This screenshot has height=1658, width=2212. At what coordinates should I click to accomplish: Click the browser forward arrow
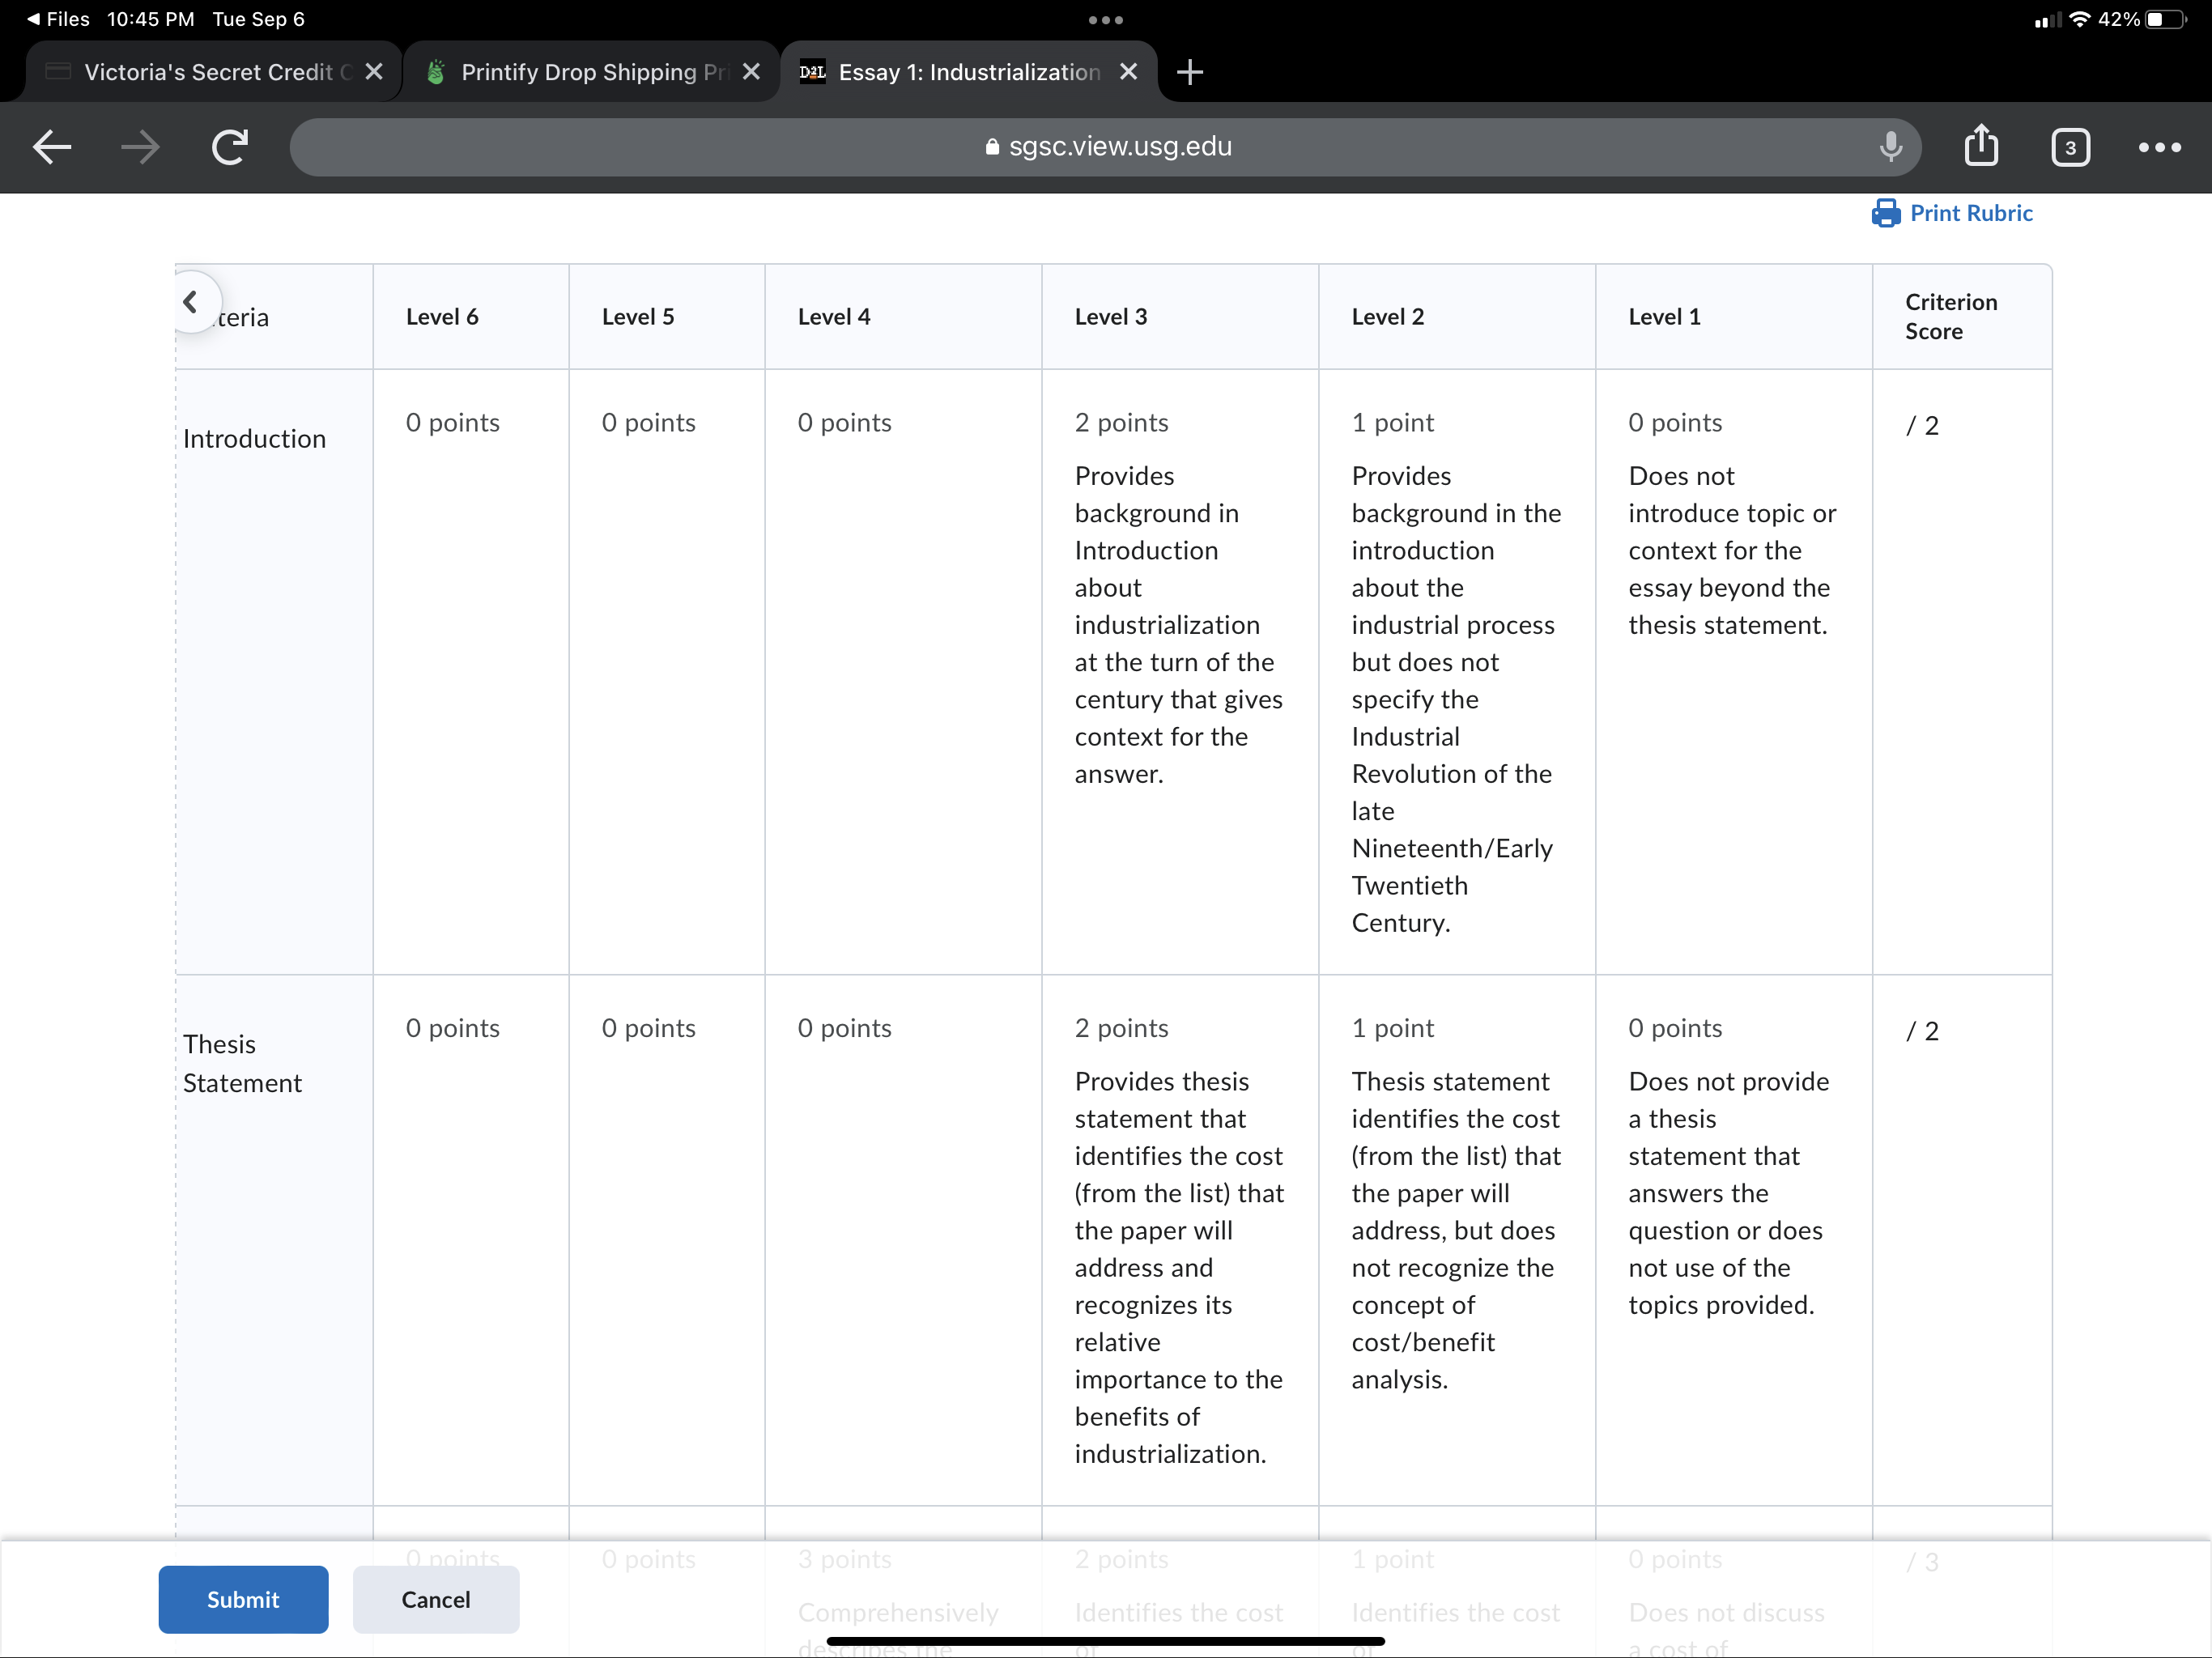tap(140, 147)
